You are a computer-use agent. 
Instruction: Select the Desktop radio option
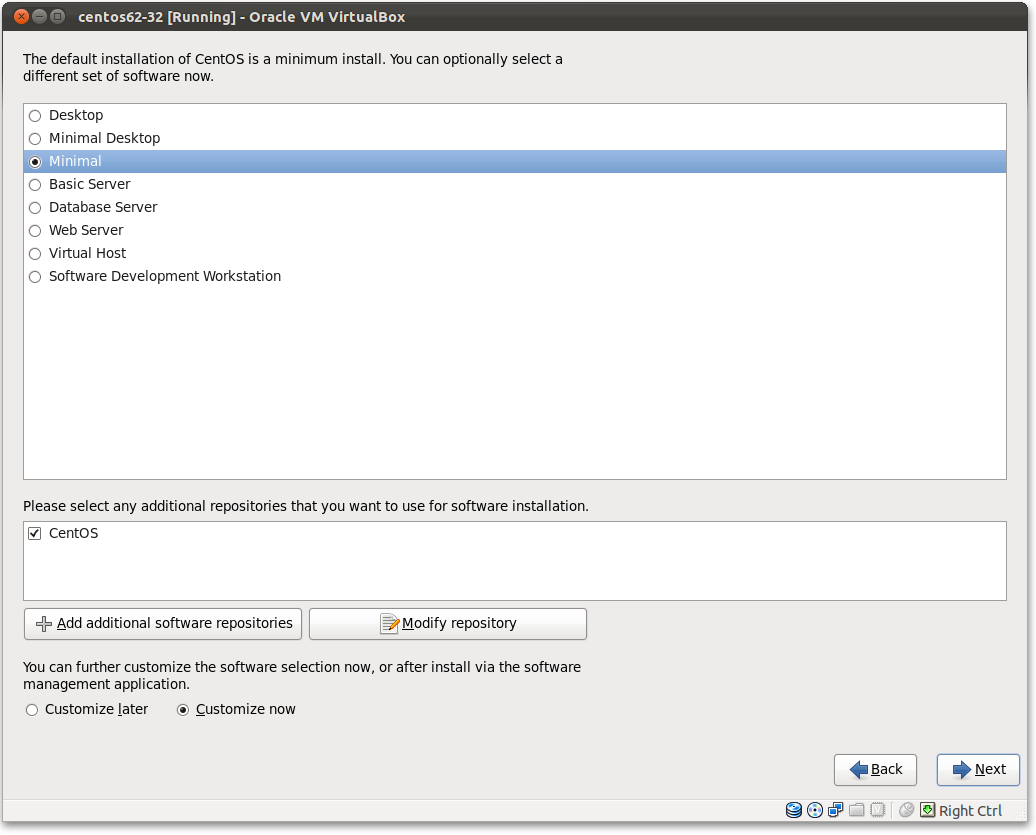click(x=35, y=116)
